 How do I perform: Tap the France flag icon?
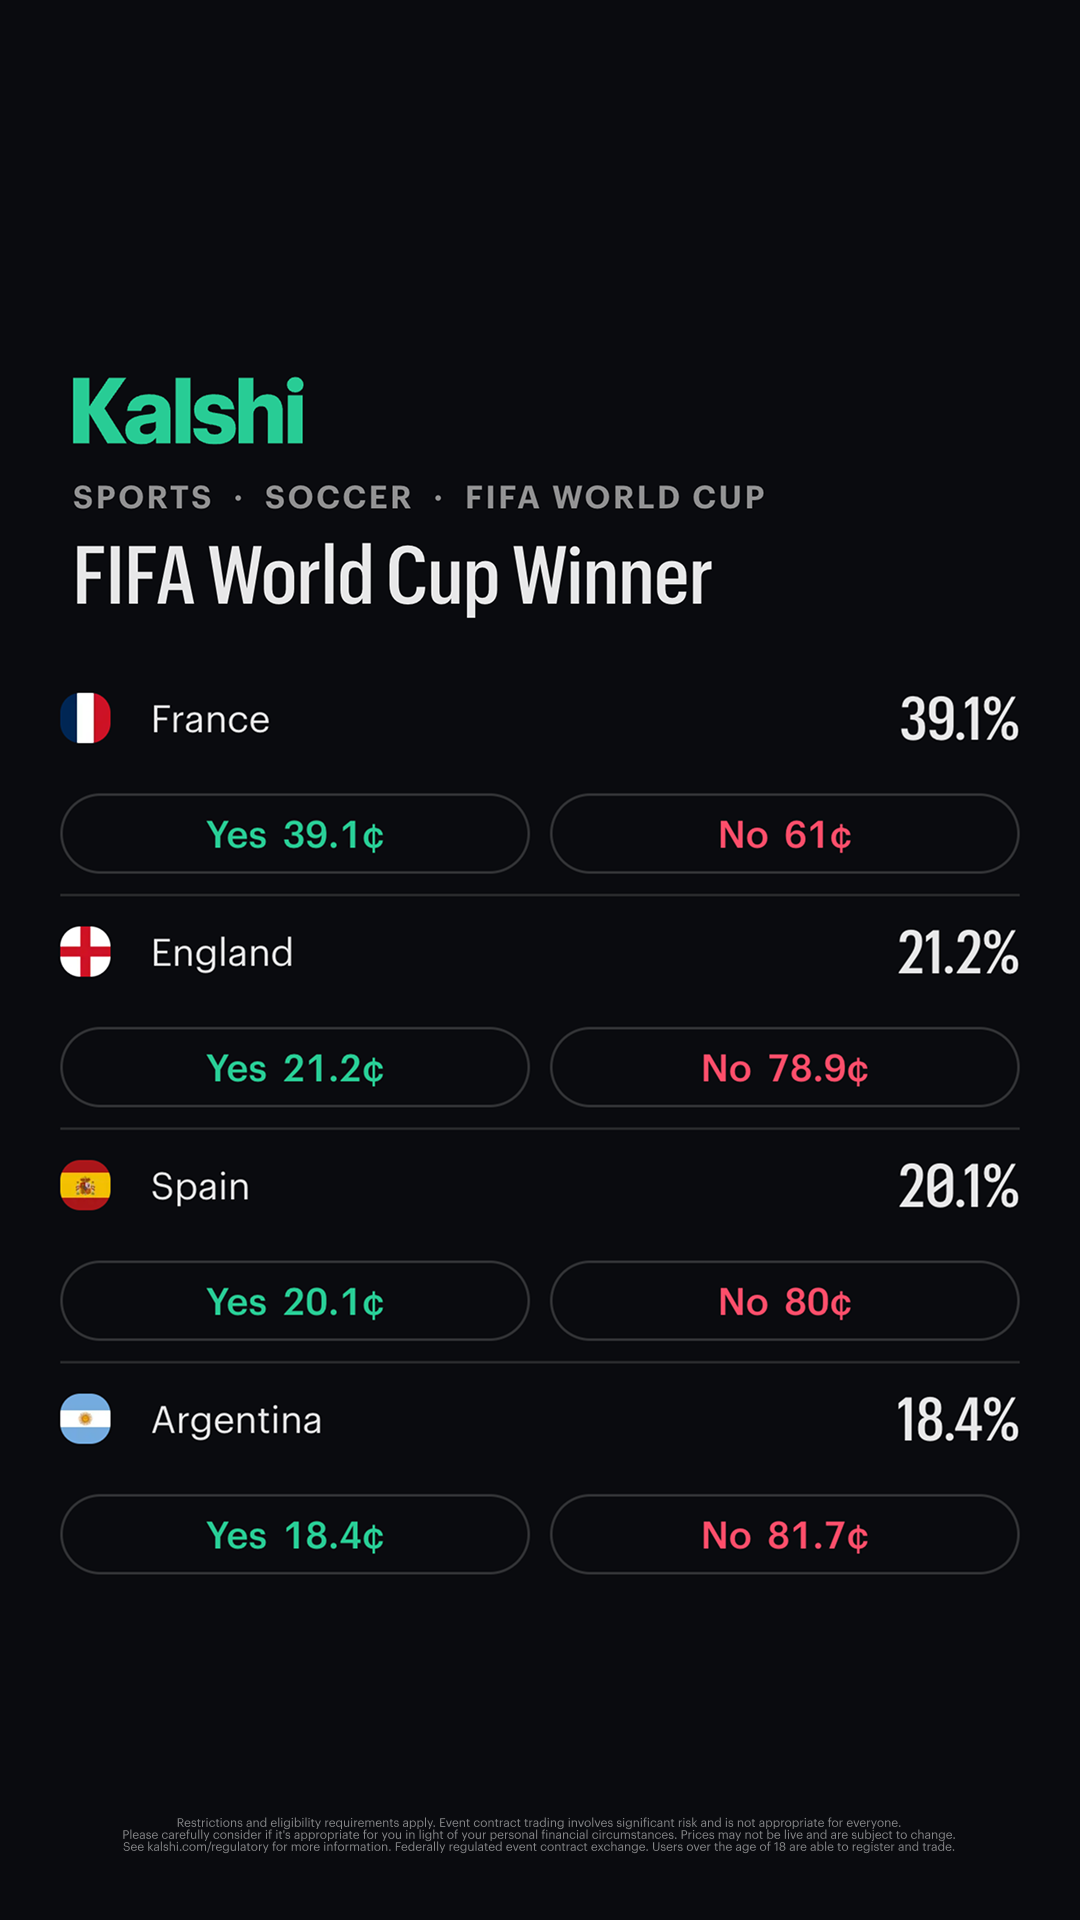pyautogui.click(x=85, y=718)
